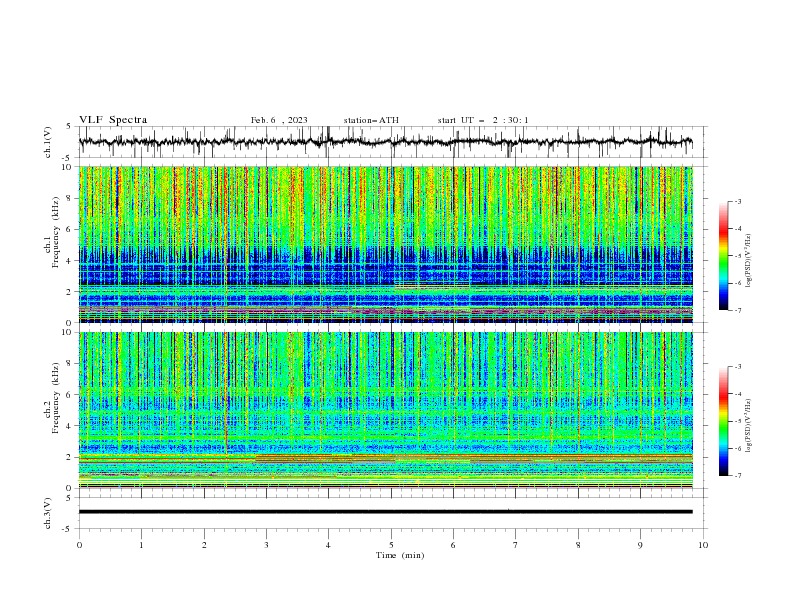Click the '-7' value on ch.1 color bar

[x=738, y=310]
